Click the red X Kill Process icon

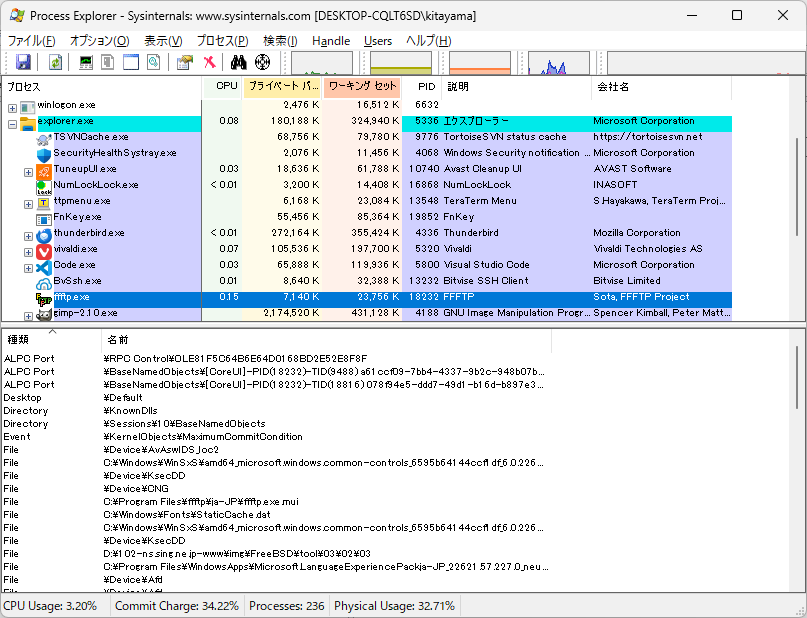point(209,62)
